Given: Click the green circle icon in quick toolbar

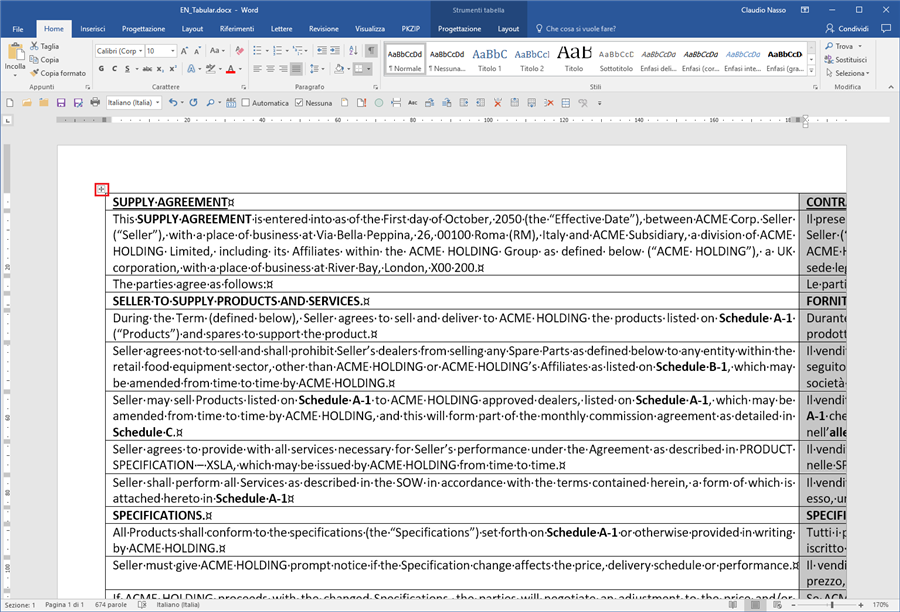Looking at the screenshot, I should 379,103.
